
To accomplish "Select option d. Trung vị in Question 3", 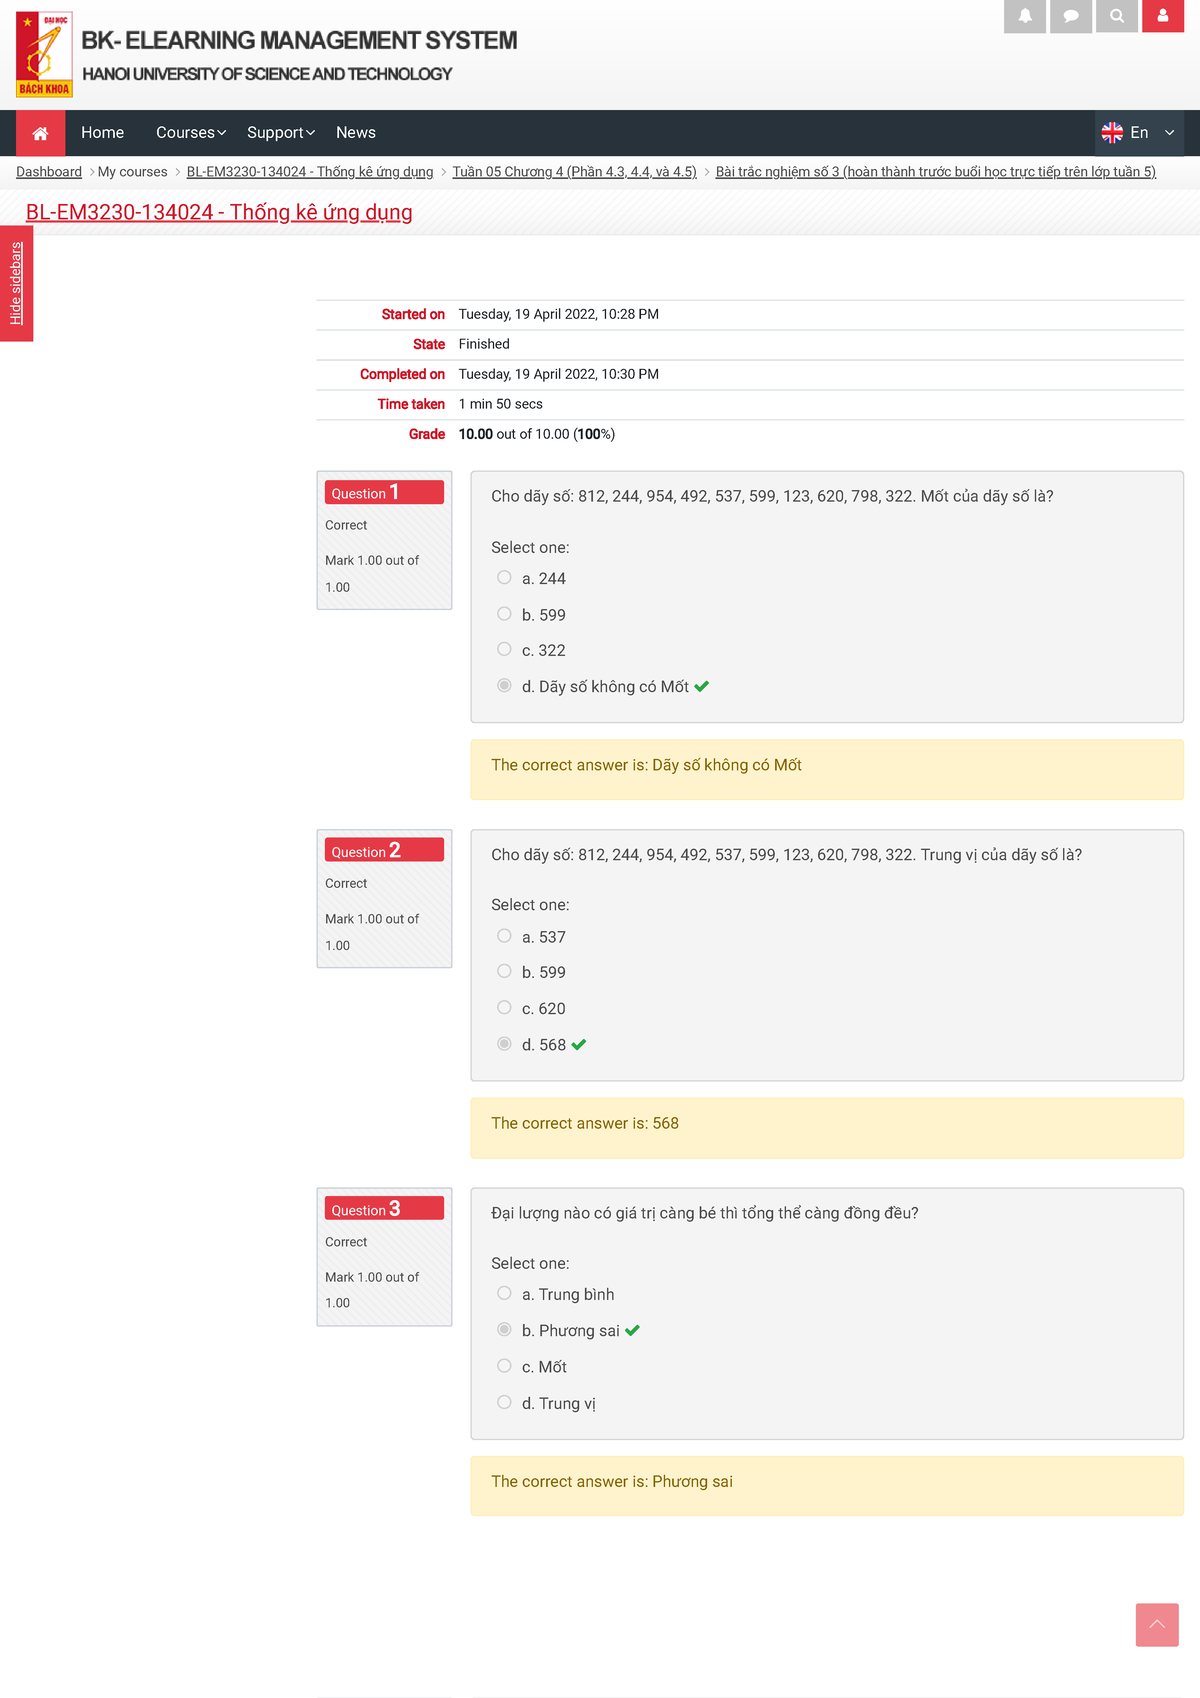I will (504, 1402).
